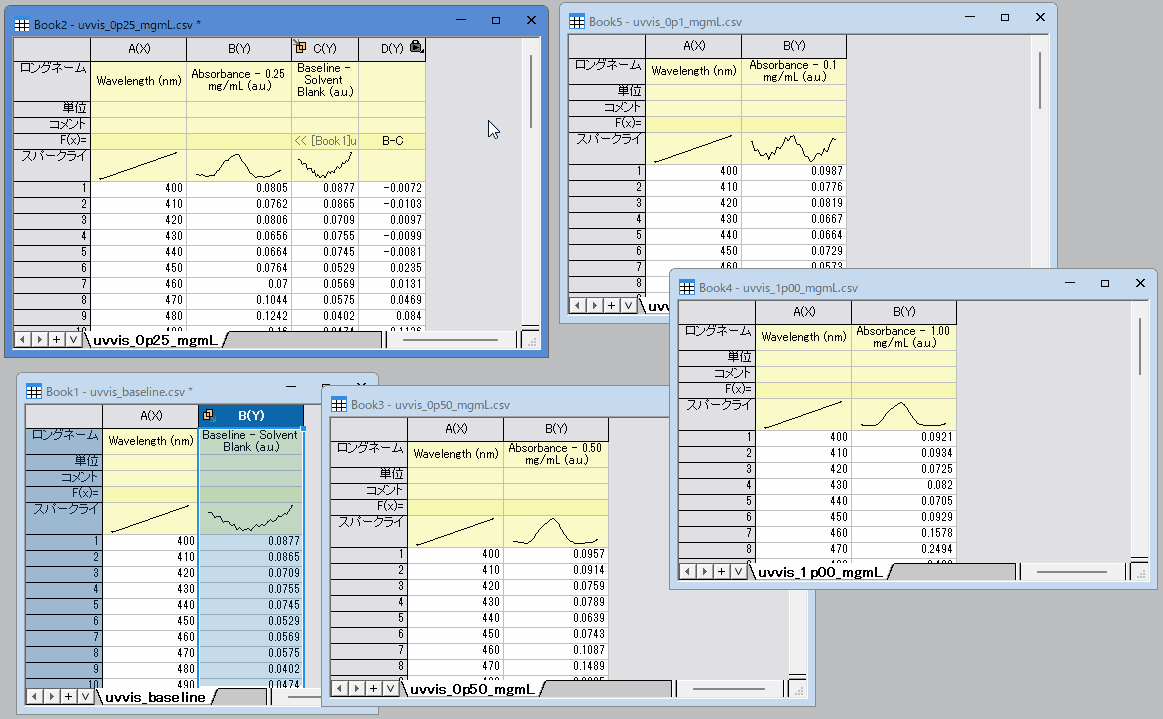Viewport: 1163px width, 719px height.
Task: Add new sheet with plus button in Book2
Action: (56, 340)
